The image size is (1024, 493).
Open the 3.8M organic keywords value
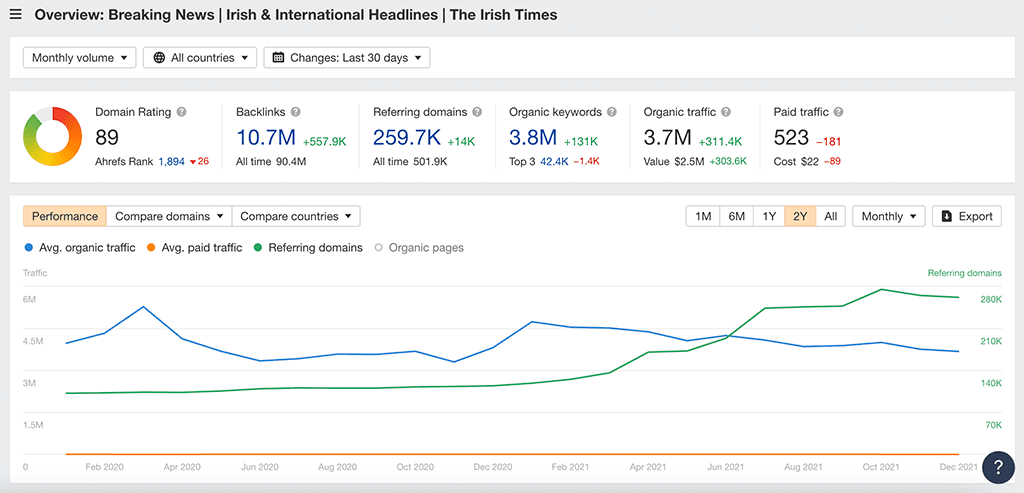click(x=533, y=138)
